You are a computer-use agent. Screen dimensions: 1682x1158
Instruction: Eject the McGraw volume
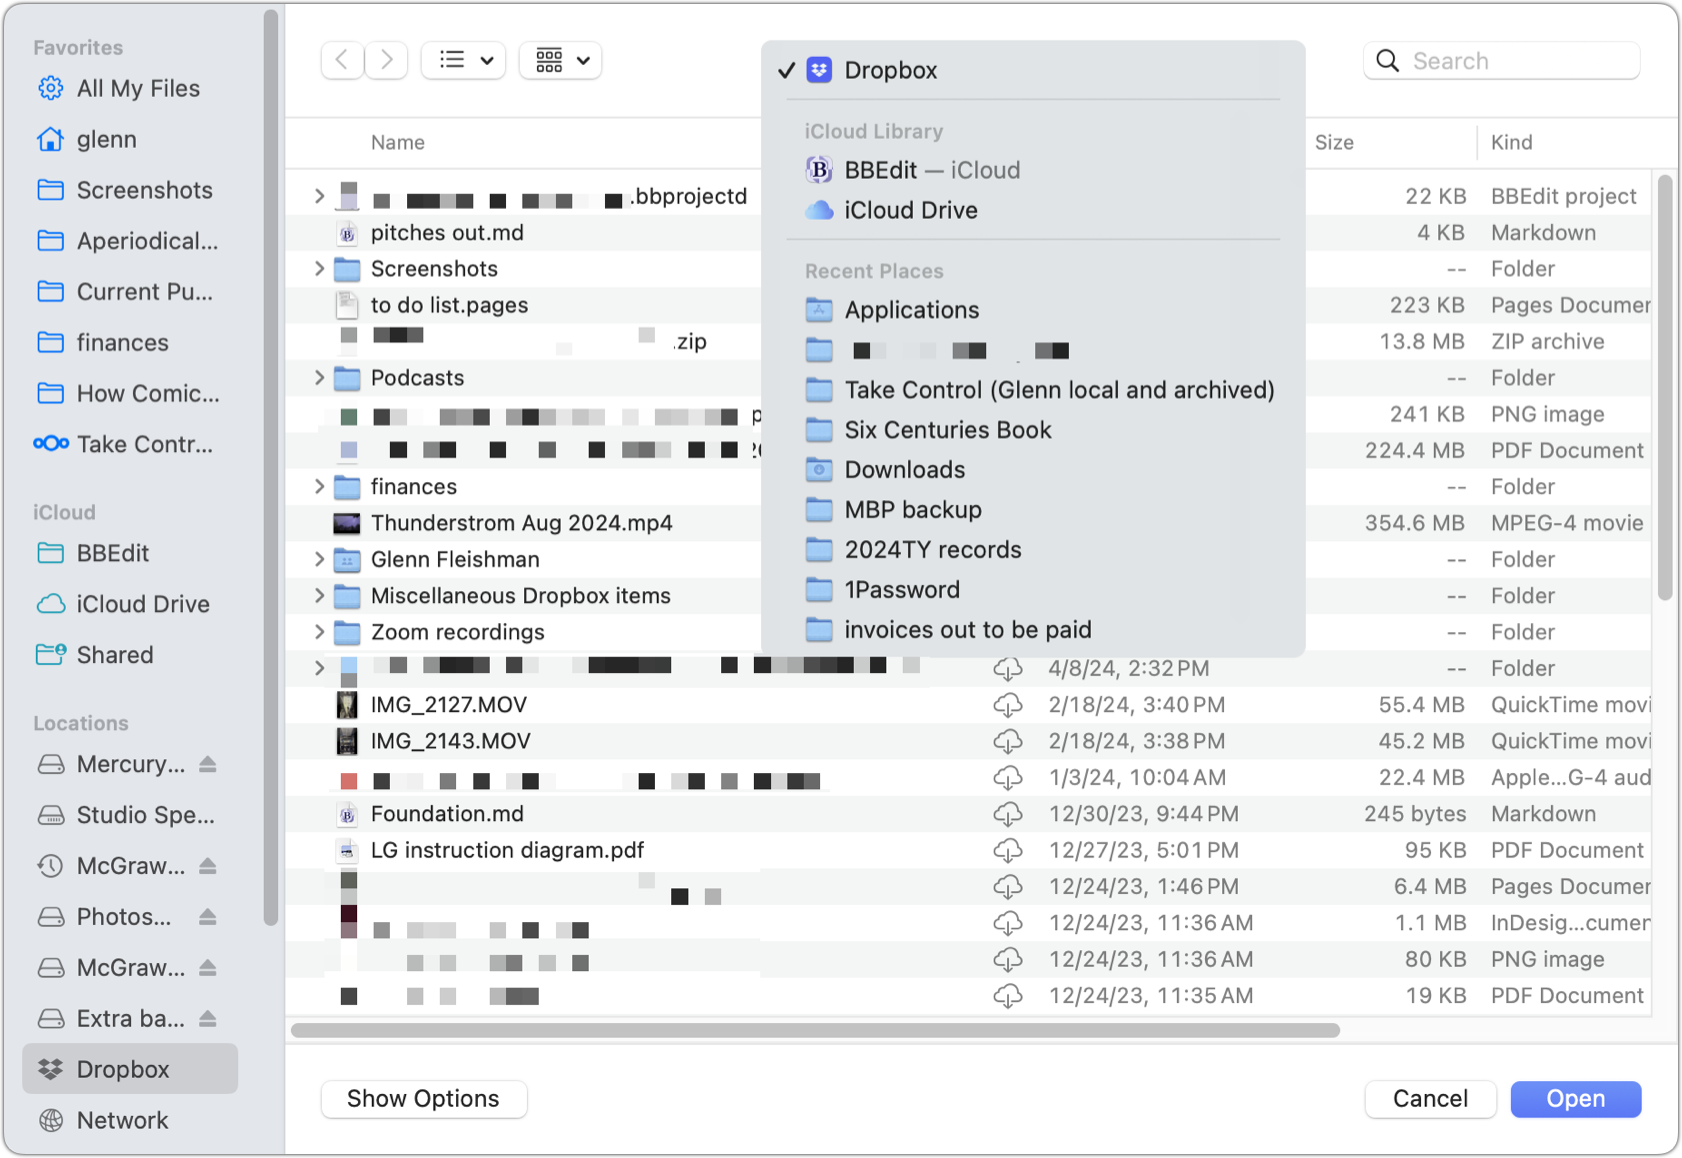pos(207,866)
